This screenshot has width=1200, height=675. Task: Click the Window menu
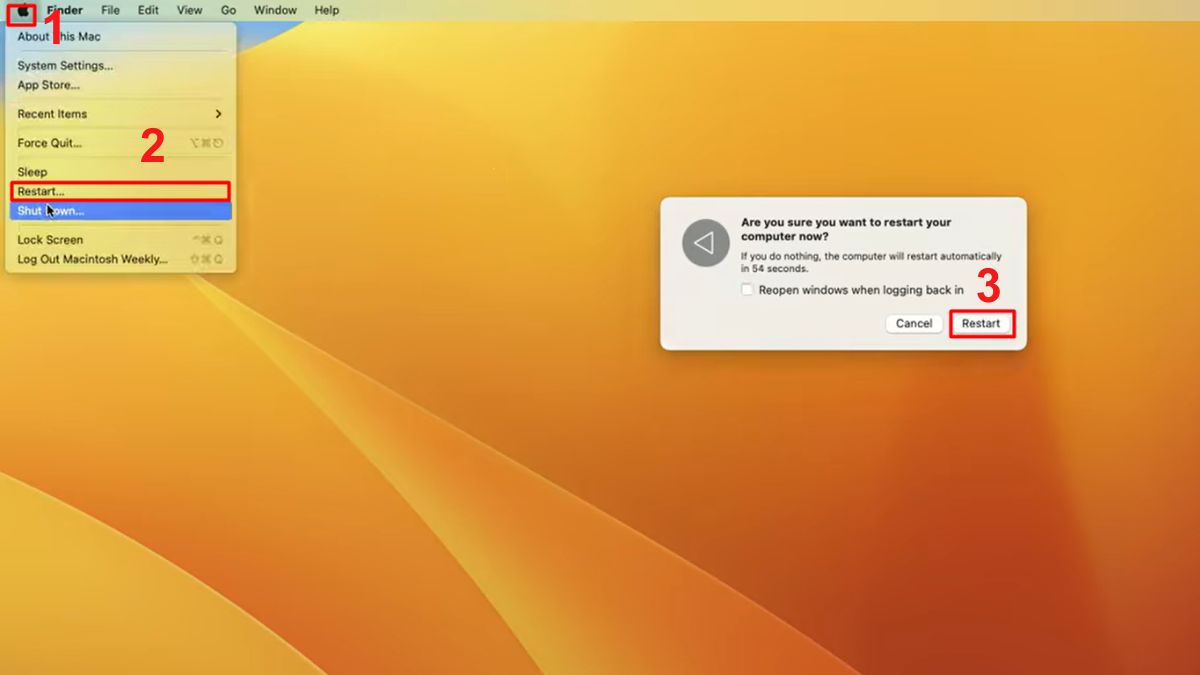[274, 10]
